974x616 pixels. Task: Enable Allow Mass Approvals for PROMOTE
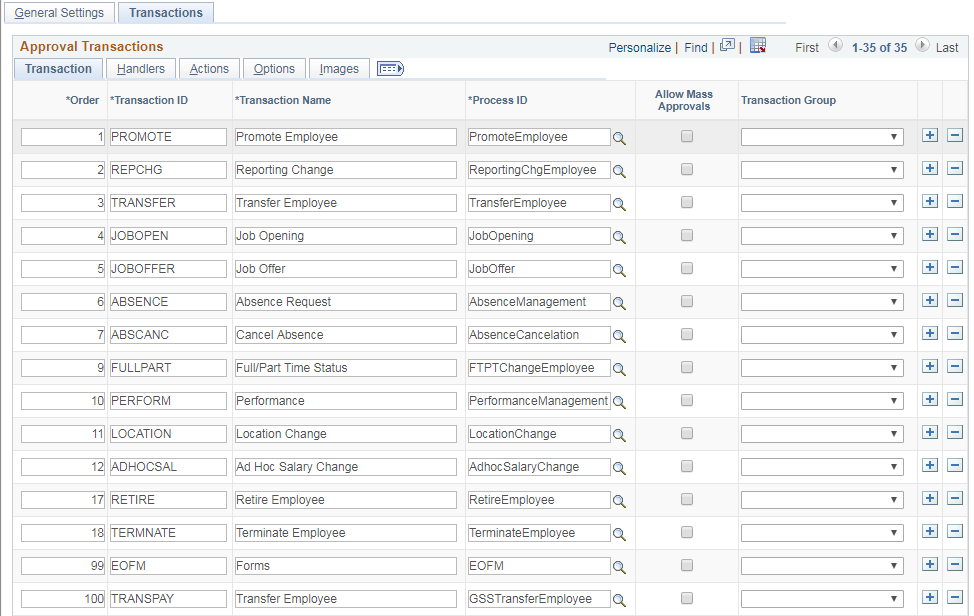point(686,136)
